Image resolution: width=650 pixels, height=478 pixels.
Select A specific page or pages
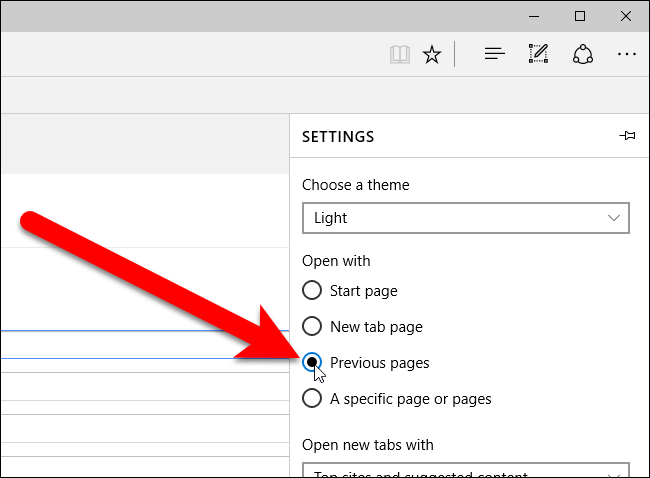coord(312,398)
